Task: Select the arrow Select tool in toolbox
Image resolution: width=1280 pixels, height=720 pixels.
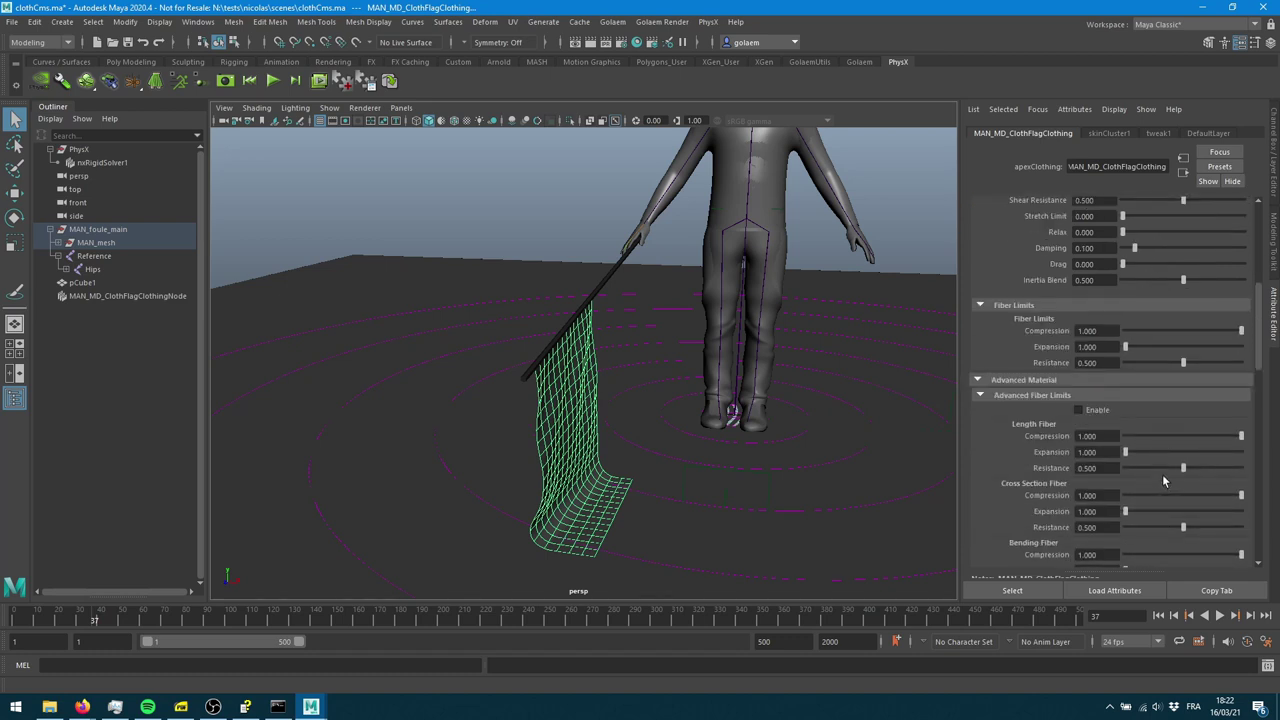Action: (x=15, y=120)
